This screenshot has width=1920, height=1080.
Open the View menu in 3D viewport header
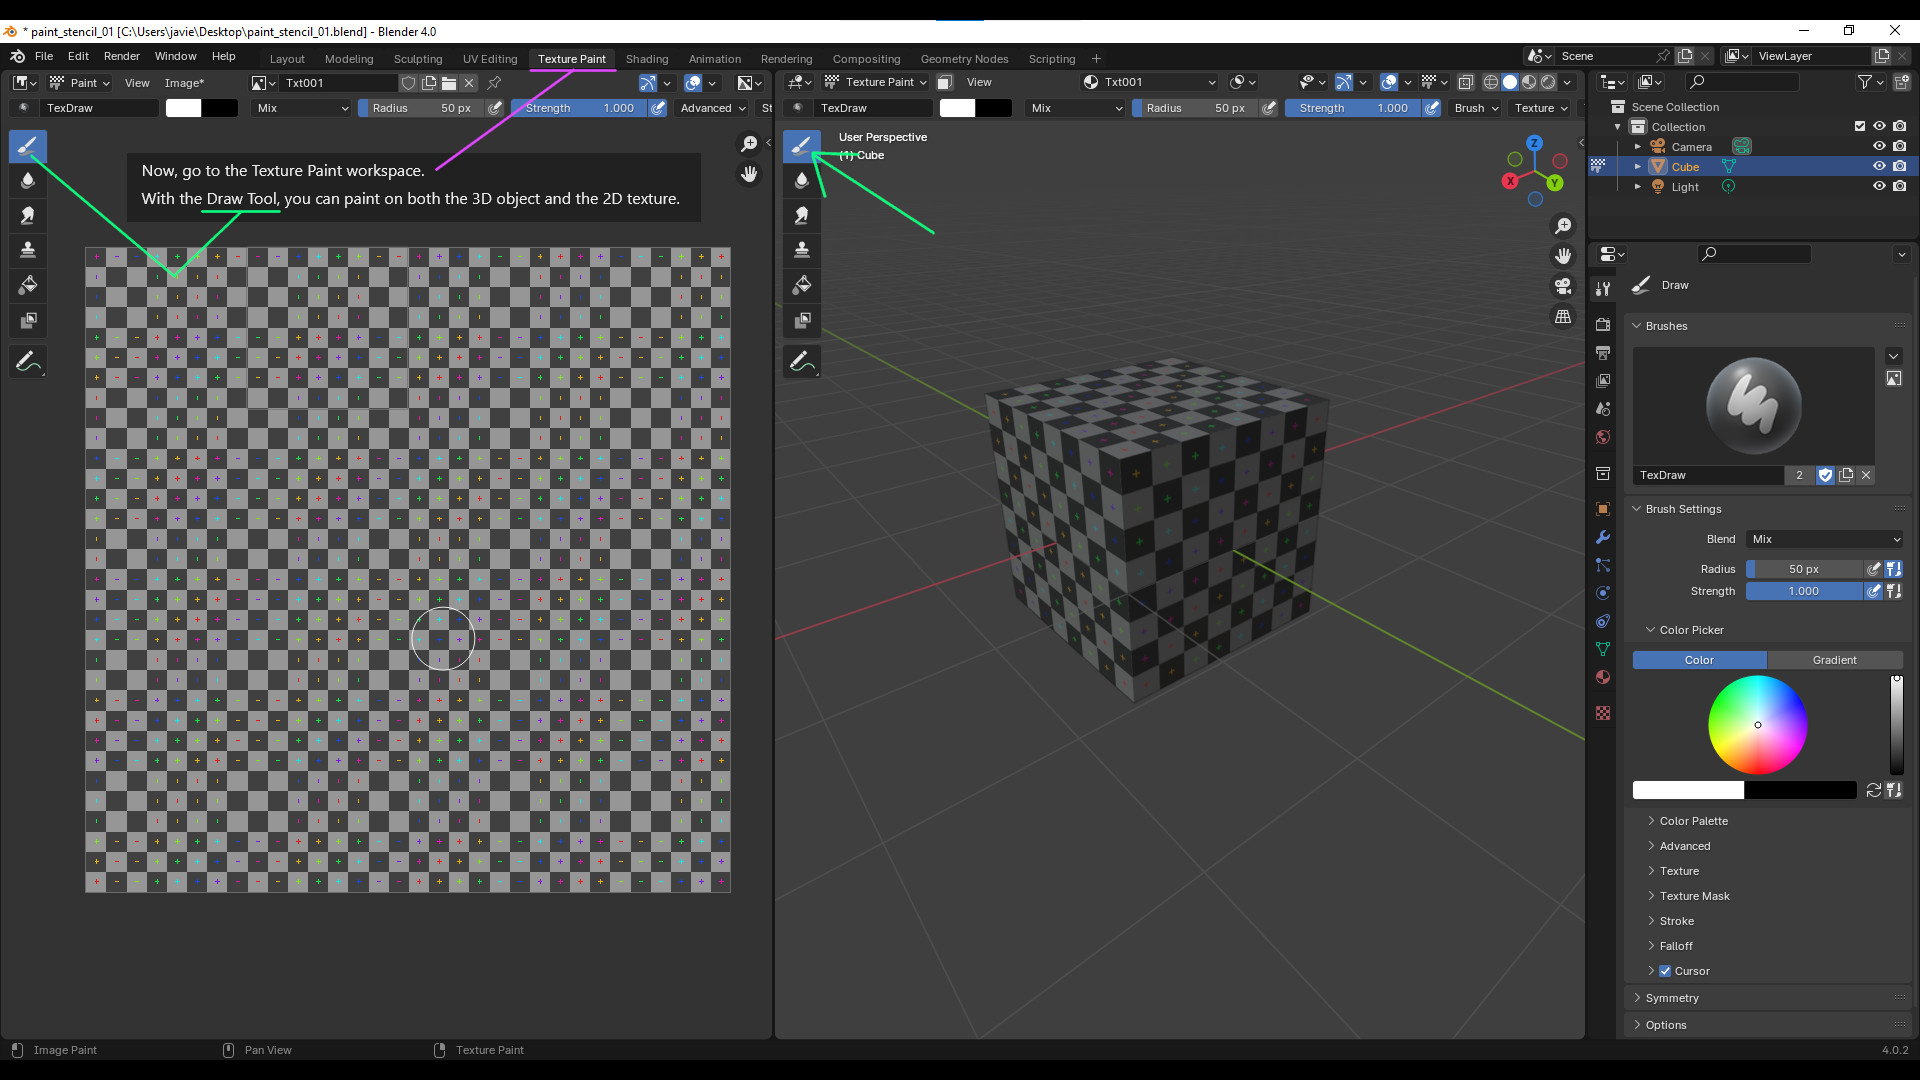pyautogui.click(x=979, y=82)
